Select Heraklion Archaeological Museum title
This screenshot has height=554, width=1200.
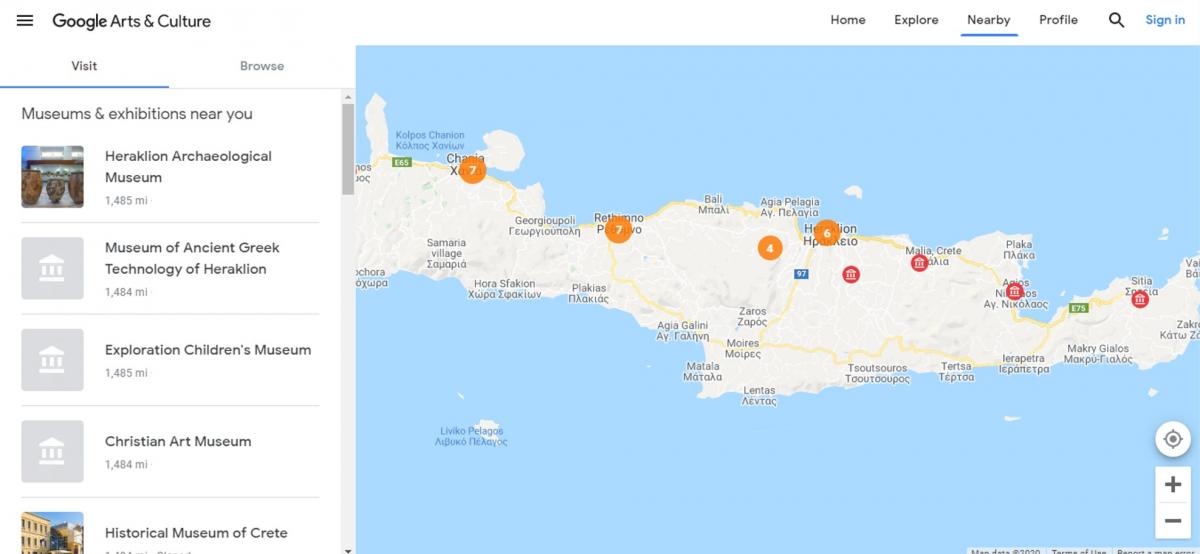pos(188,167)
